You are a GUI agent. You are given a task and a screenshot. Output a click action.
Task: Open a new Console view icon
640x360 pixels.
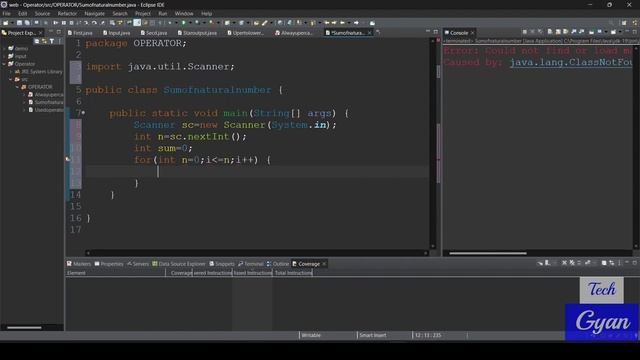pos(613,32)
